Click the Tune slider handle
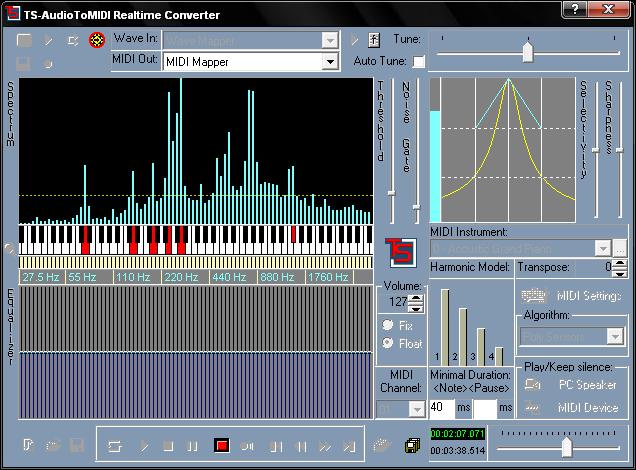Viewport: 636px width, 470px height. point(527,52)
